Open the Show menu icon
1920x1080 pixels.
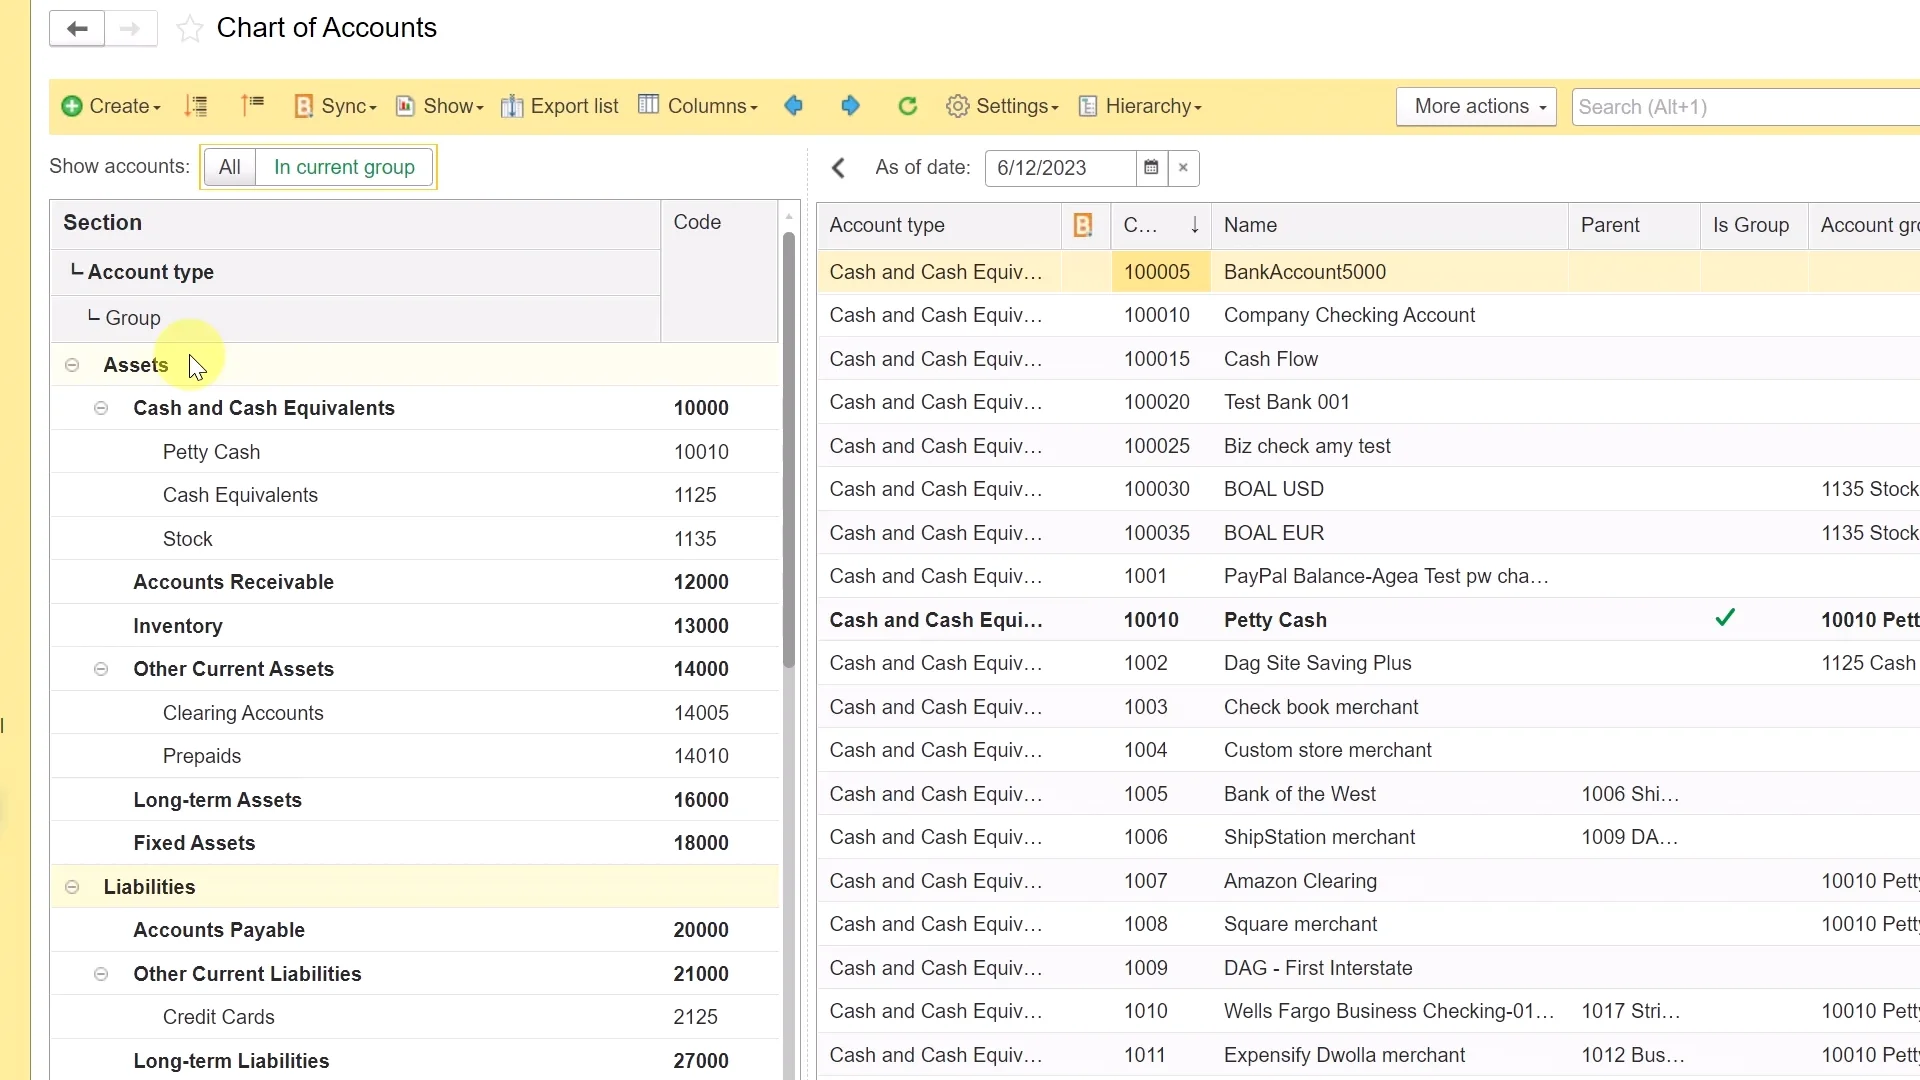pos(407,106)
